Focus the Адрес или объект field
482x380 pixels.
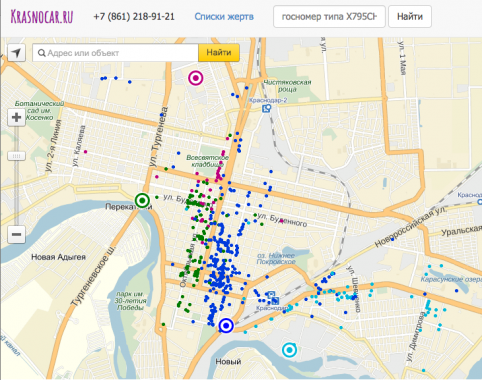[x=115, y=53]
